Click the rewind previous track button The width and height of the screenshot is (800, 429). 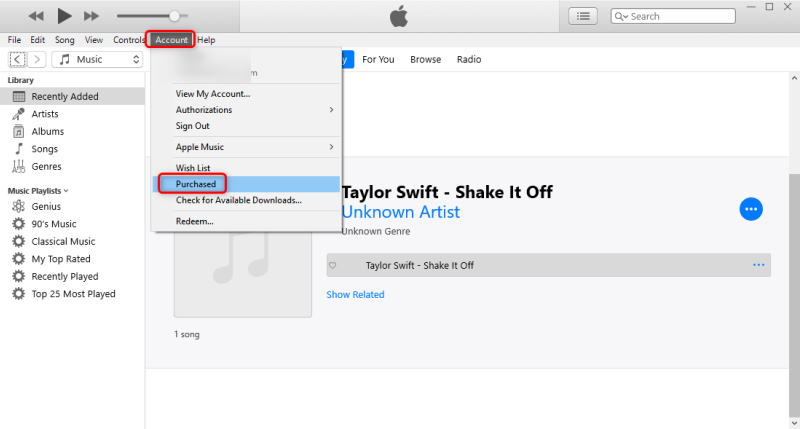(36, 16)
